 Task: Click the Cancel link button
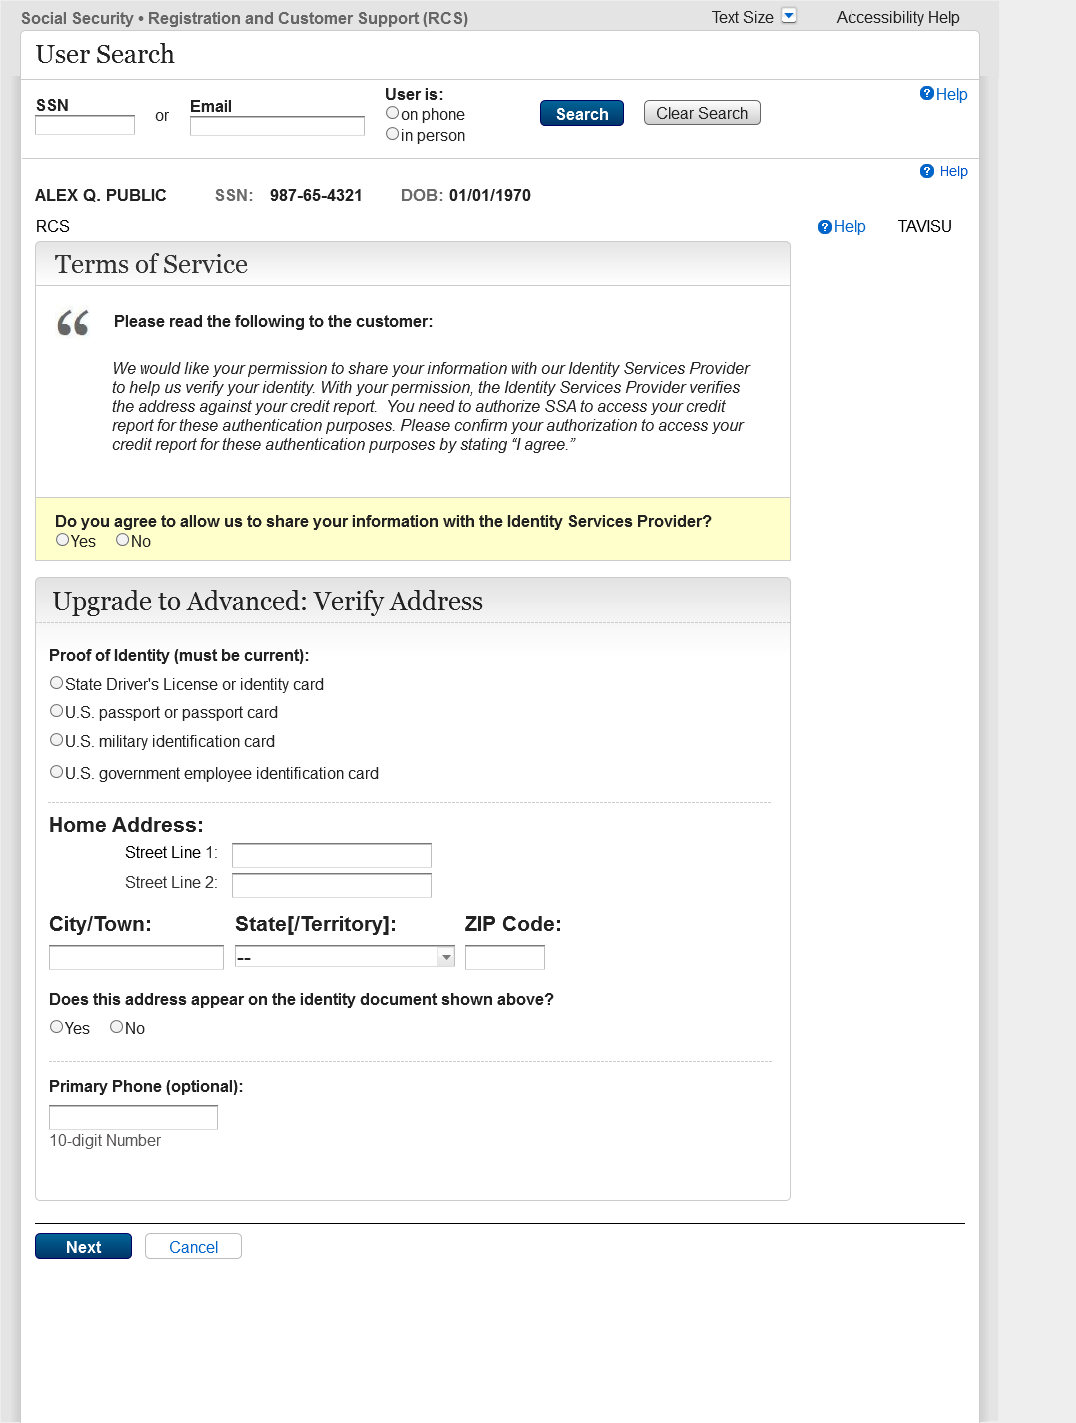193,1247
